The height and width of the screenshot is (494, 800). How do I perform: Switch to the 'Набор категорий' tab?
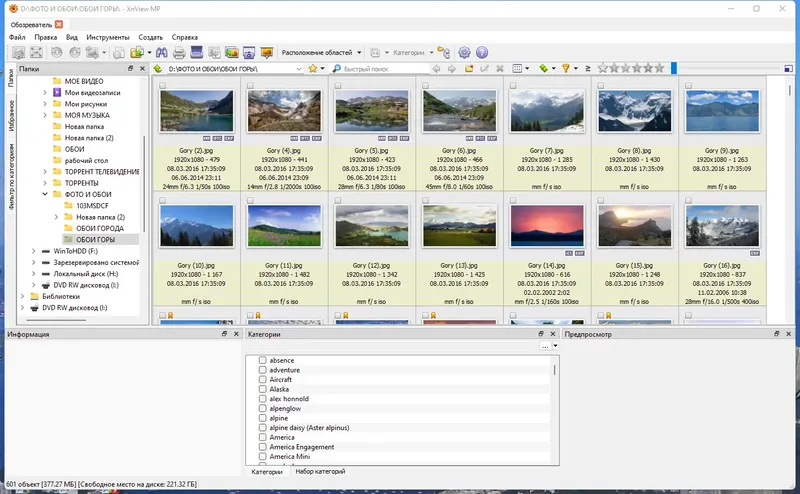tap(320, 471)
